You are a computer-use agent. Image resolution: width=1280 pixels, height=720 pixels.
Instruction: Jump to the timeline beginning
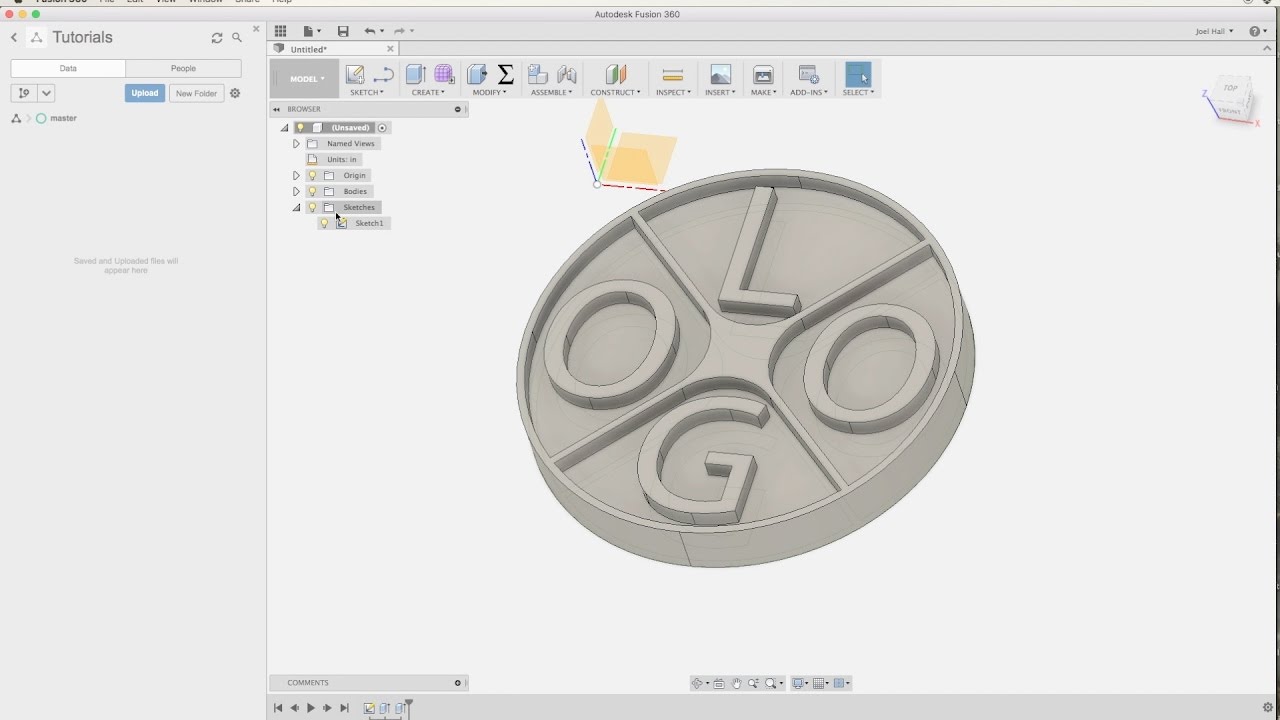[278, 708]
